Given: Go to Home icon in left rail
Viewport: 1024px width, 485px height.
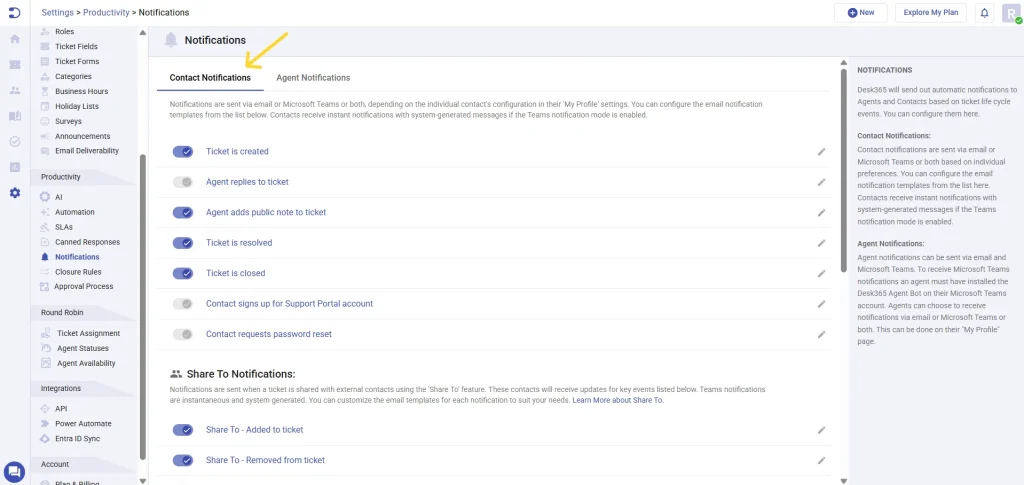Looking at the screenshot, I should click(x=14, y=39).
